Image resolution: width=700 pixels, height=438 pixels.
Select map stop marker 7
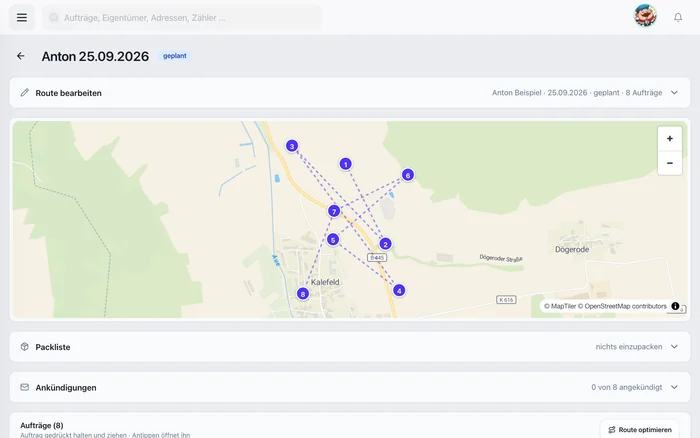click(334, 211)
